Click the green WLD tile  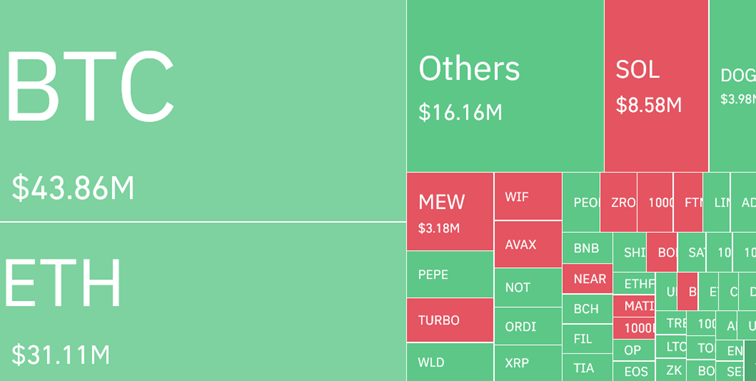[x=450, y=362]
